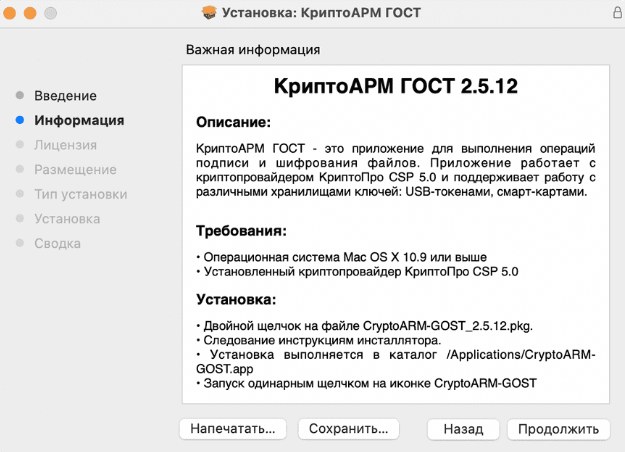
Task: Select the Информация step in sidebar
Action: (x=79, y=120)
